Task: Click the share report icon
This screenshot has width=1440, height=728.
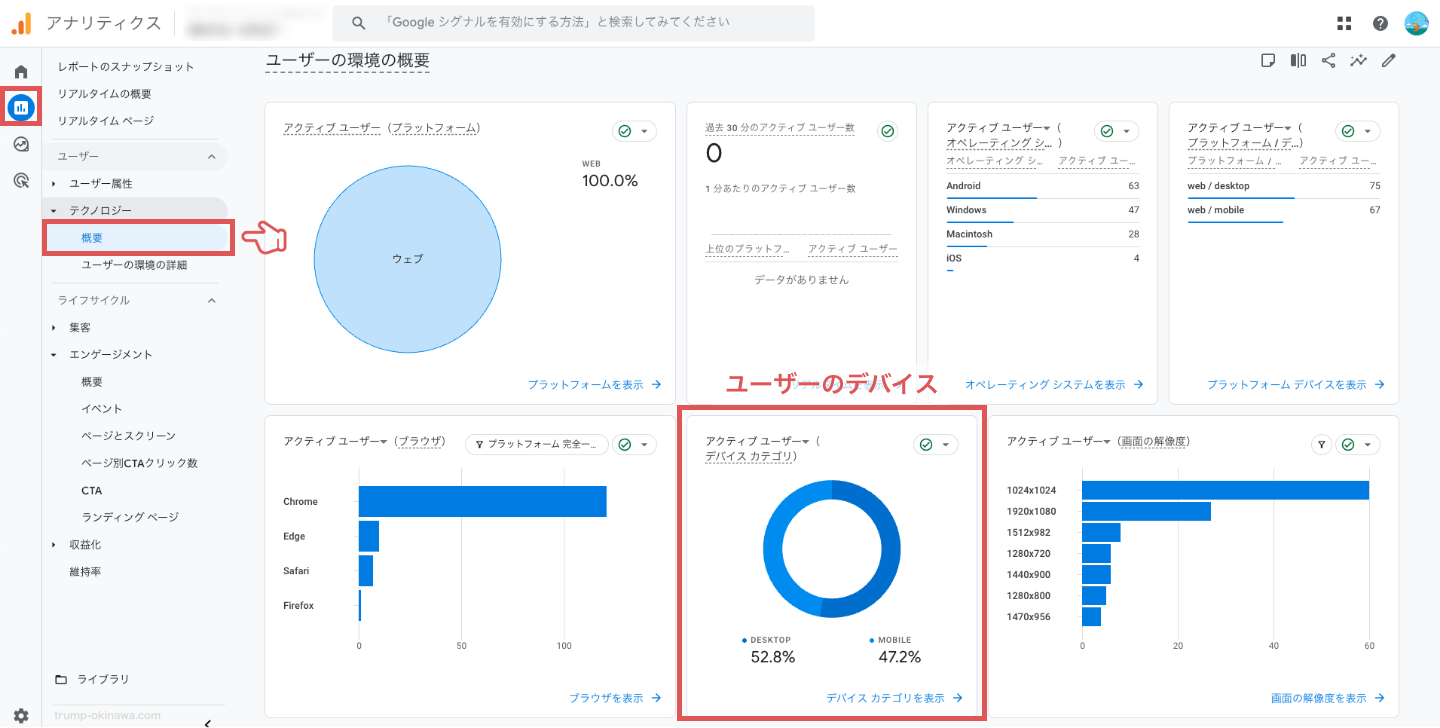Action: pyautogui.click(x=1328, y=60)
